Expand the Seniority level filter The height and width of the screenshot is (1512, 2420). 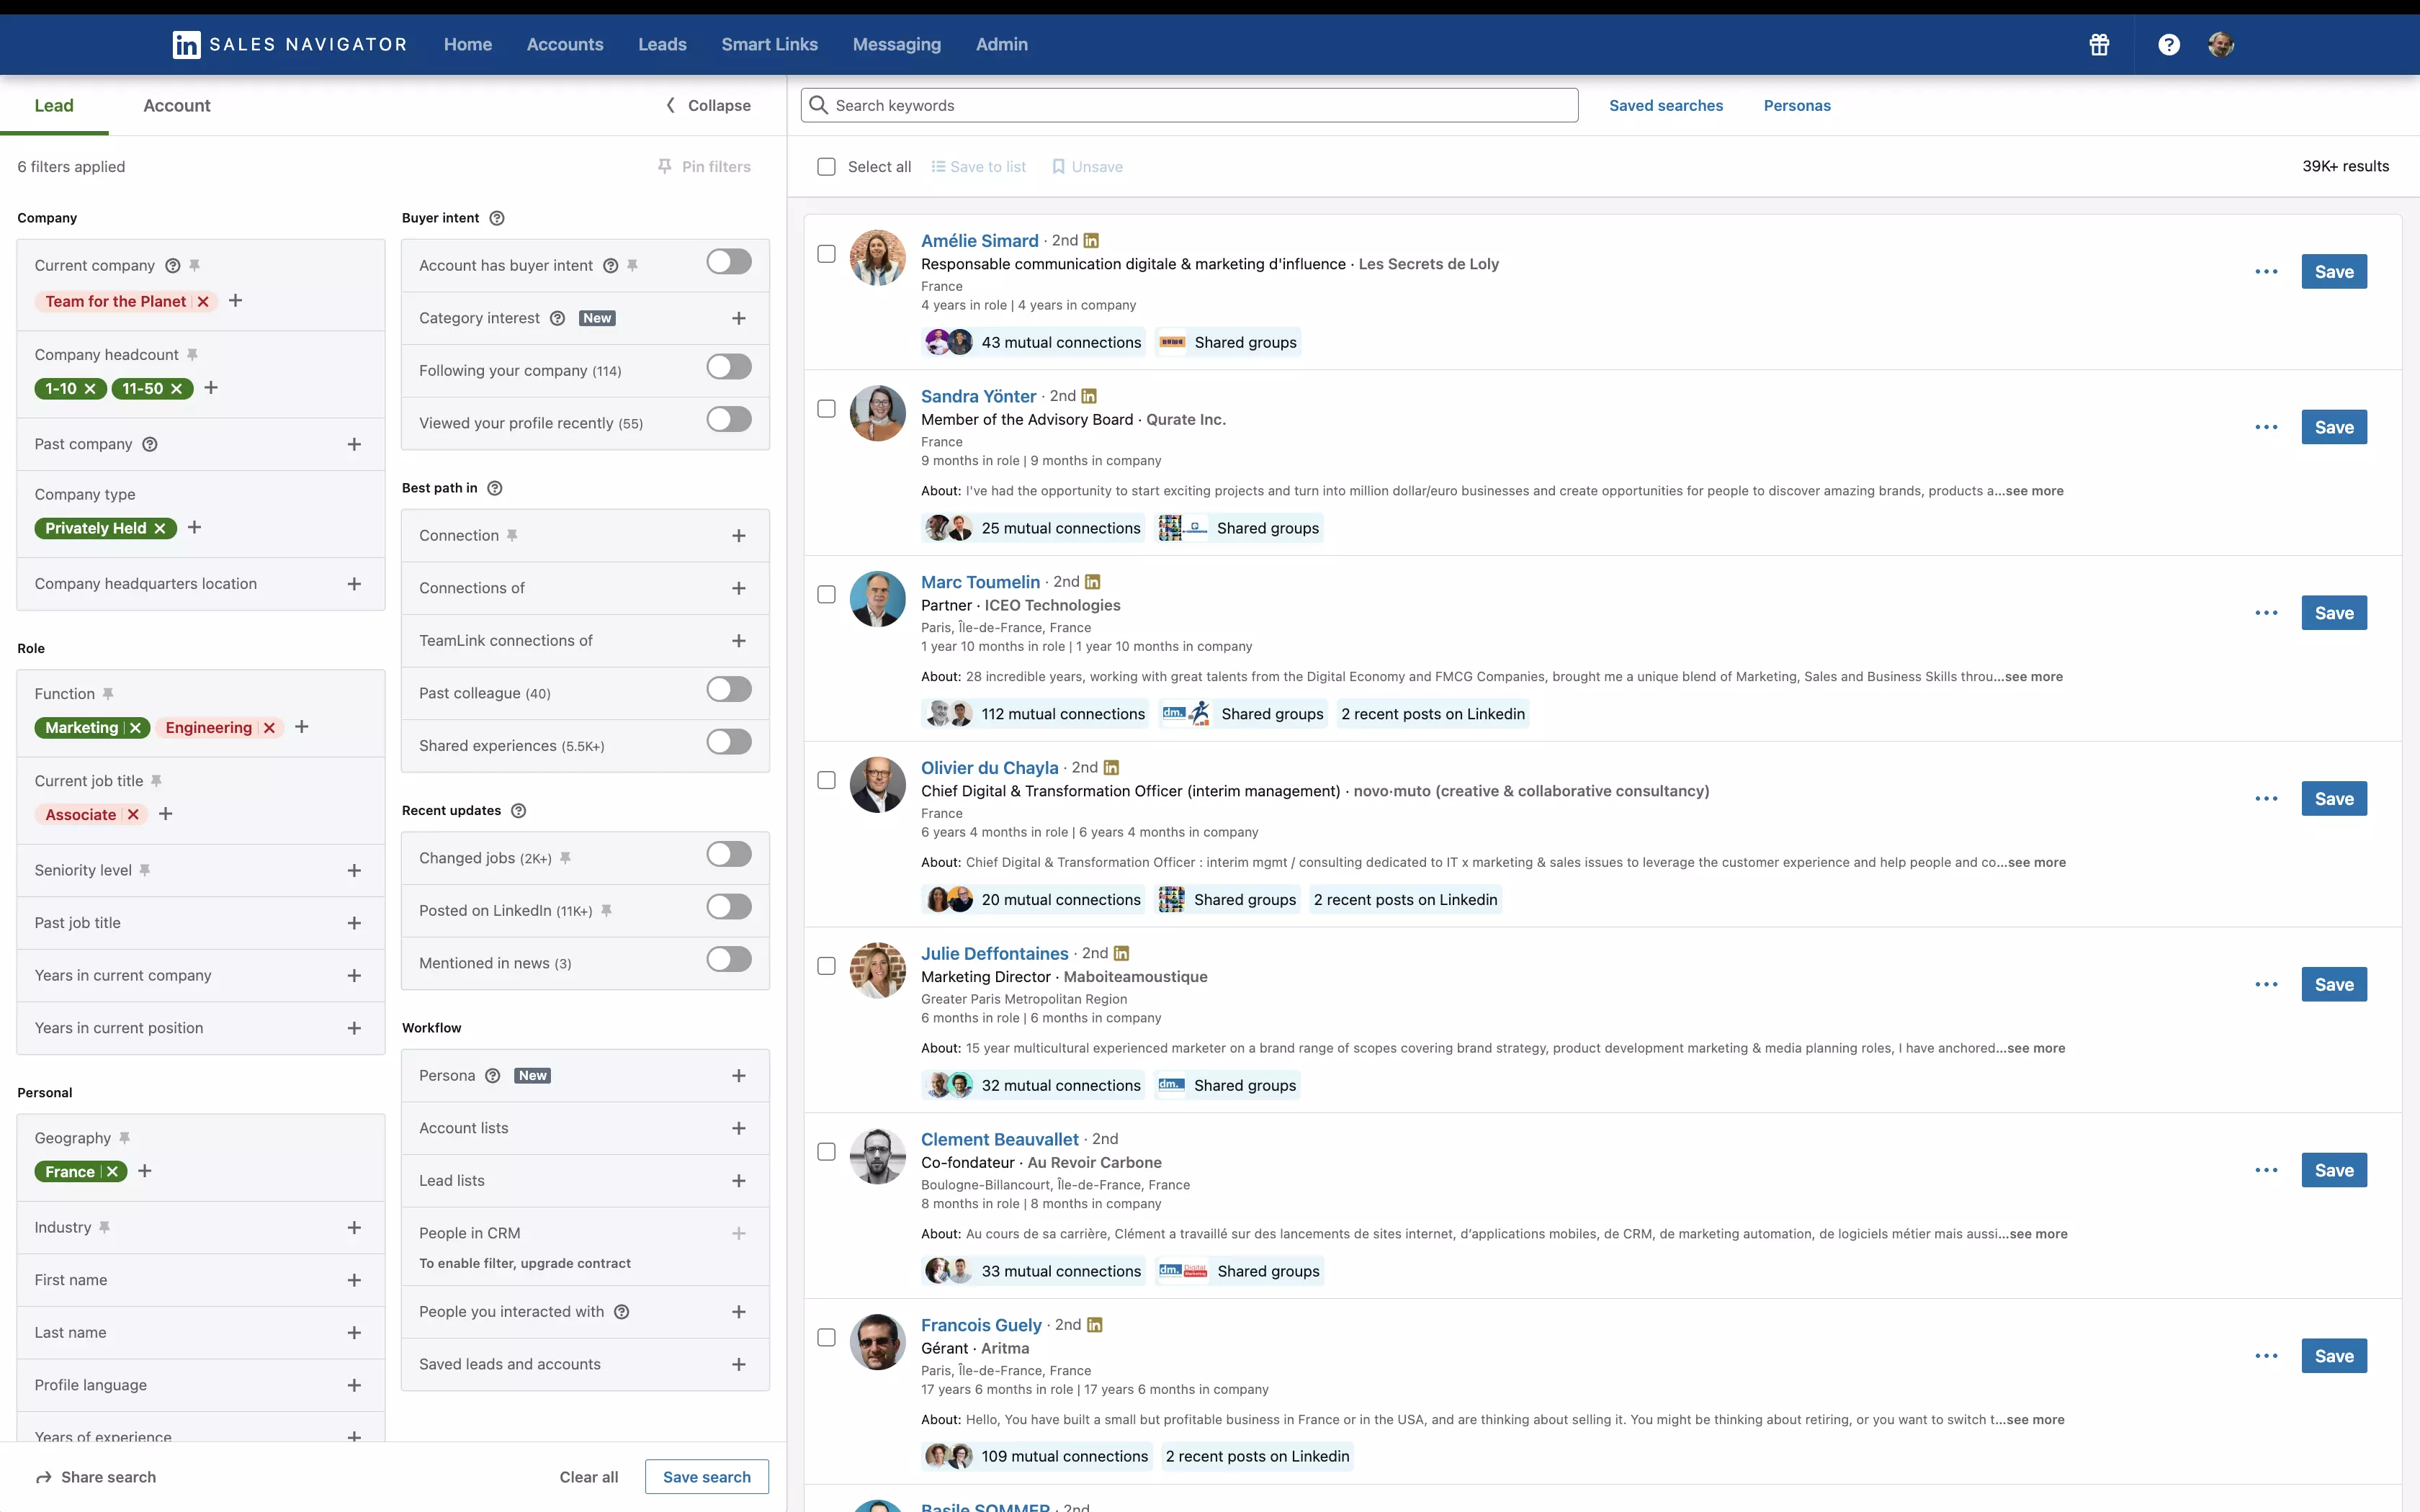(x=354, y=871)
